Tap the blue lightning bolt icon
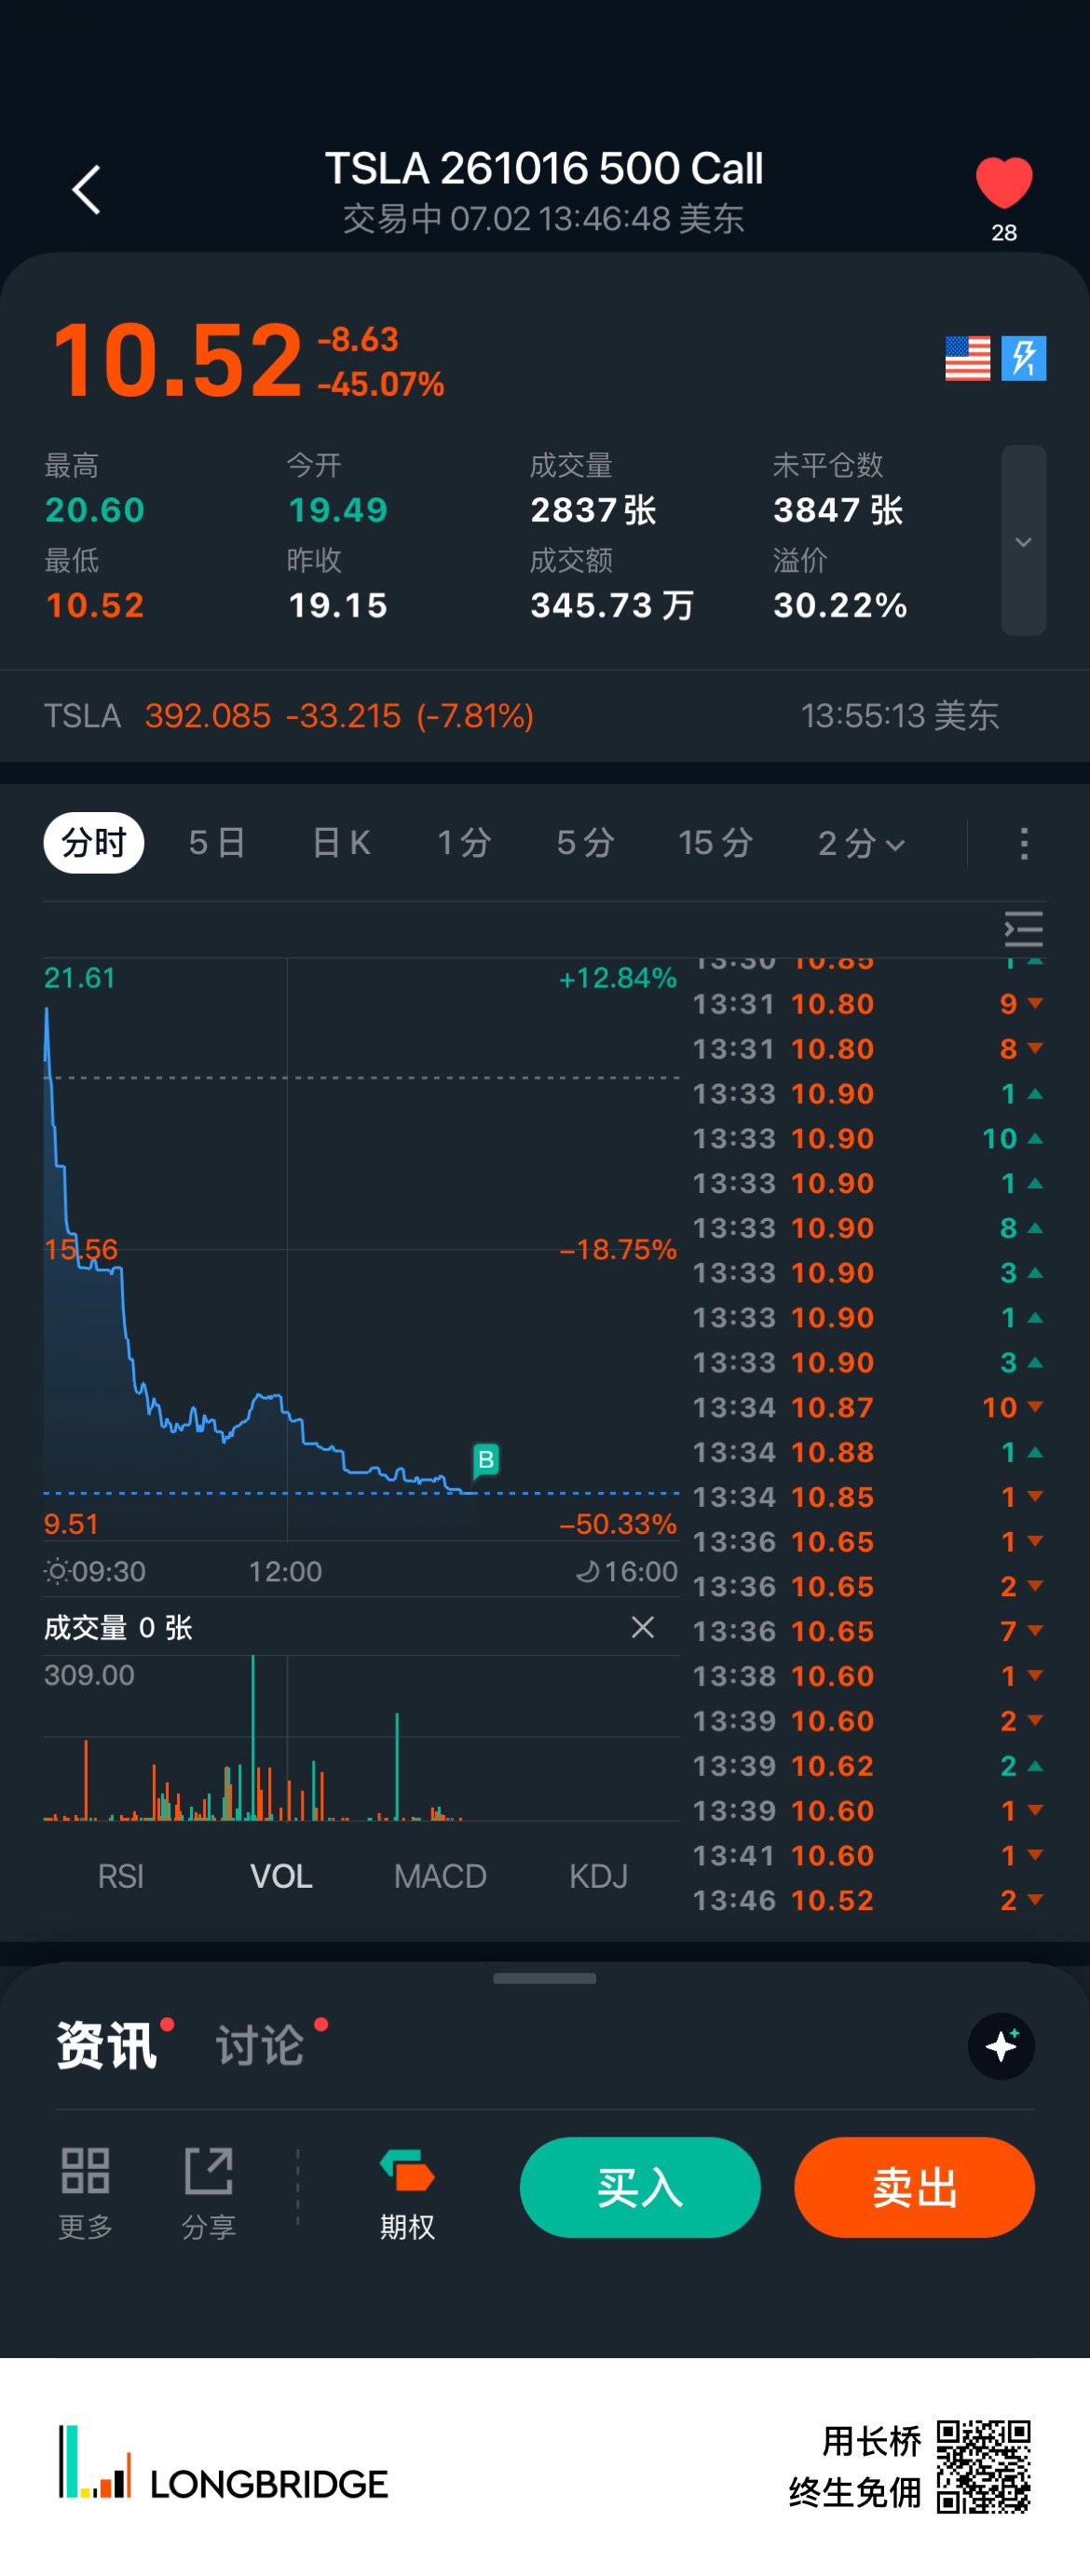The height and width of the screenshot is (2576, 1090). 1023,358
